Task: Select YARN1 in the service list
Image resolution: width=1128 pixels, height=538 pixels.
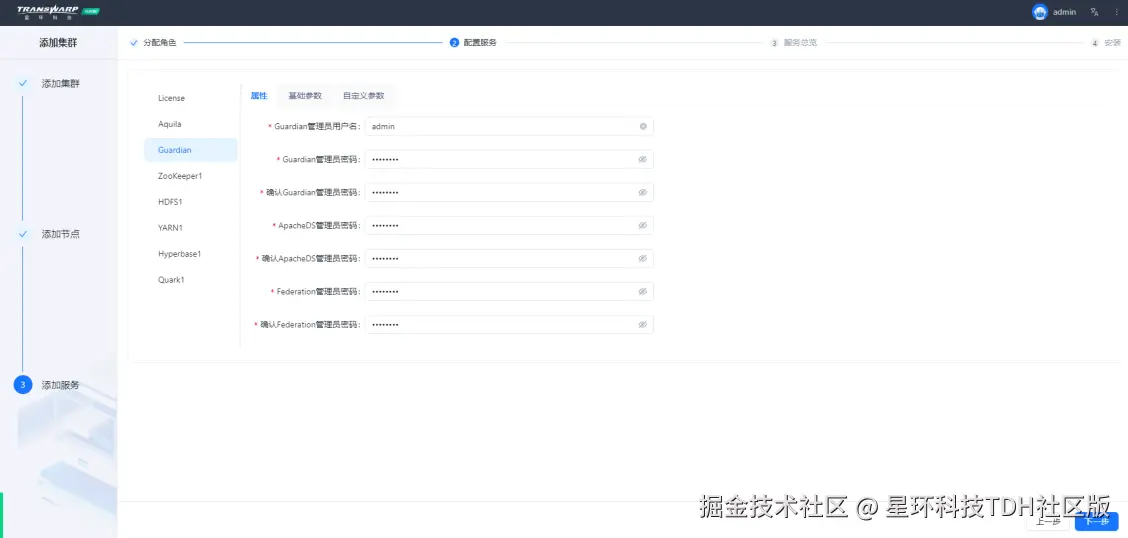Action: click(191, 227)
